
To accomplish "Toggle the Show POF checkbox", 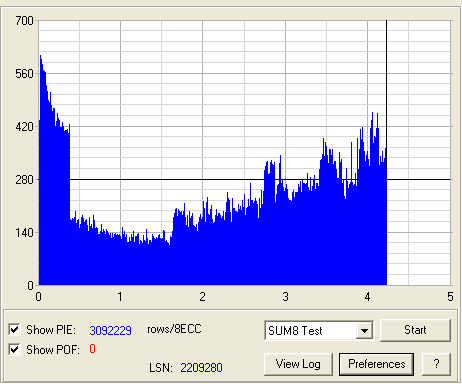I will [x=14, y=349].
